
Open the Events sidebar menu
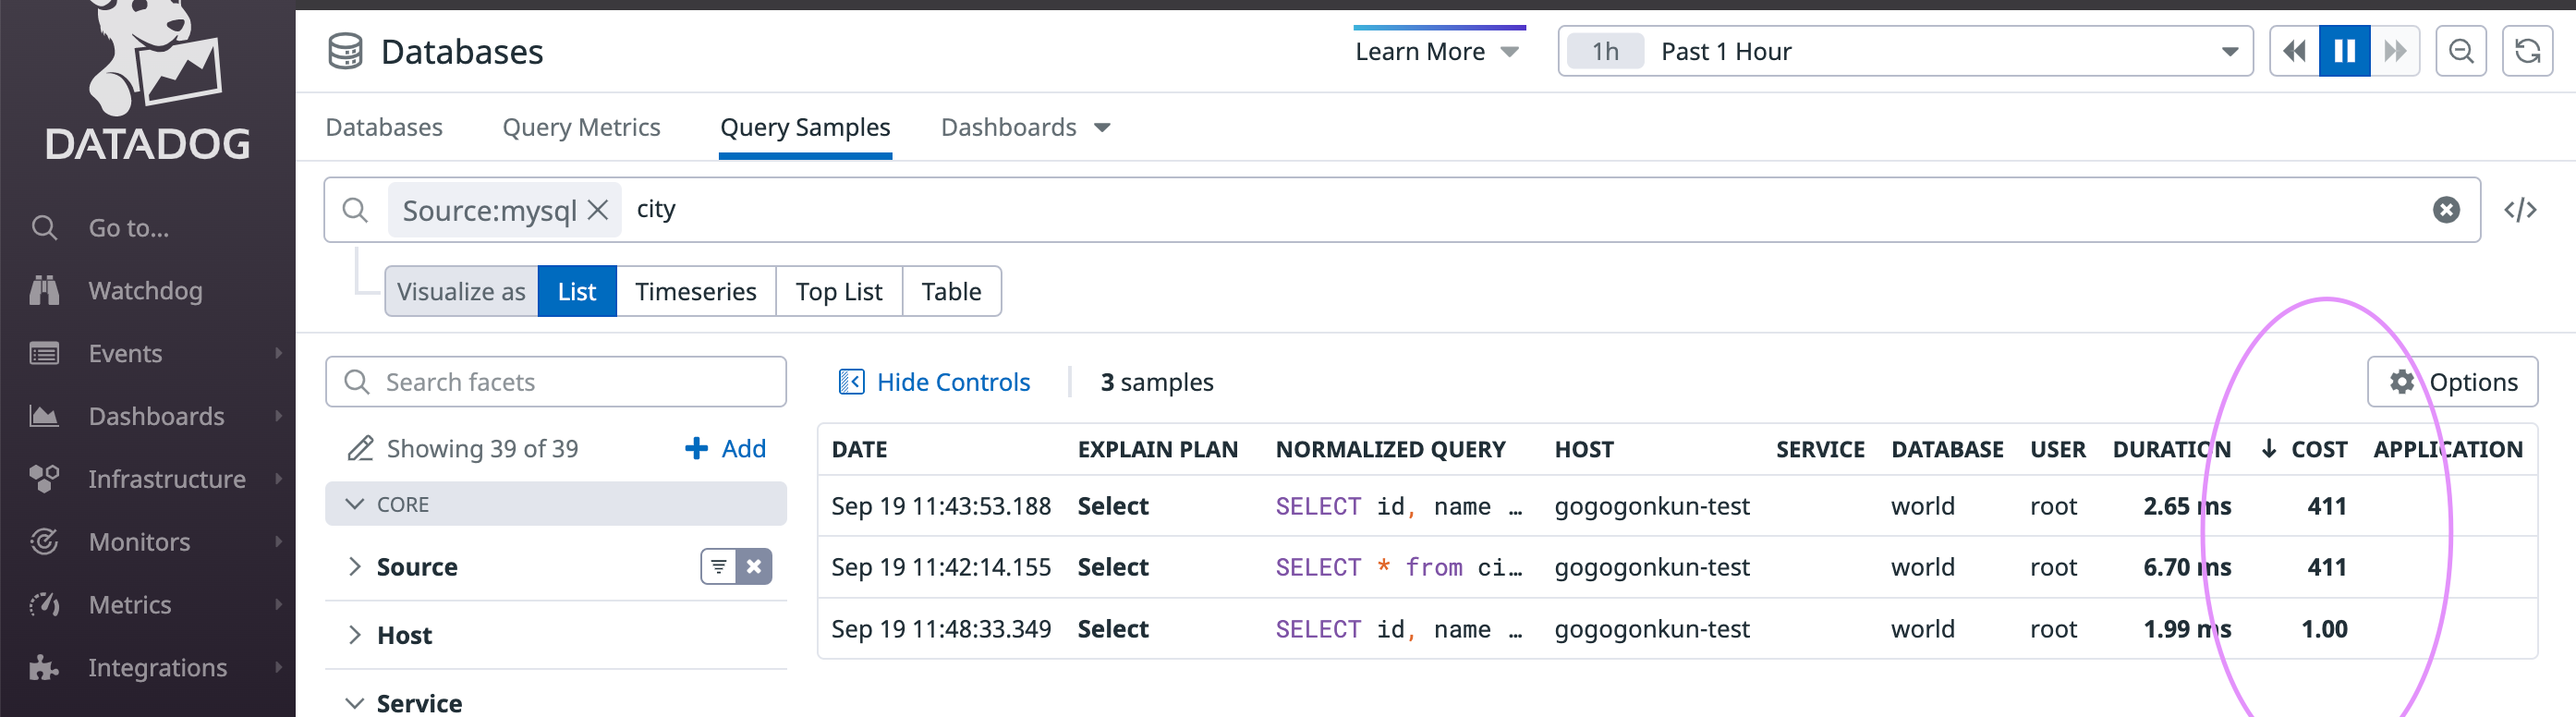pyautogui.click(x=125, y=354)
